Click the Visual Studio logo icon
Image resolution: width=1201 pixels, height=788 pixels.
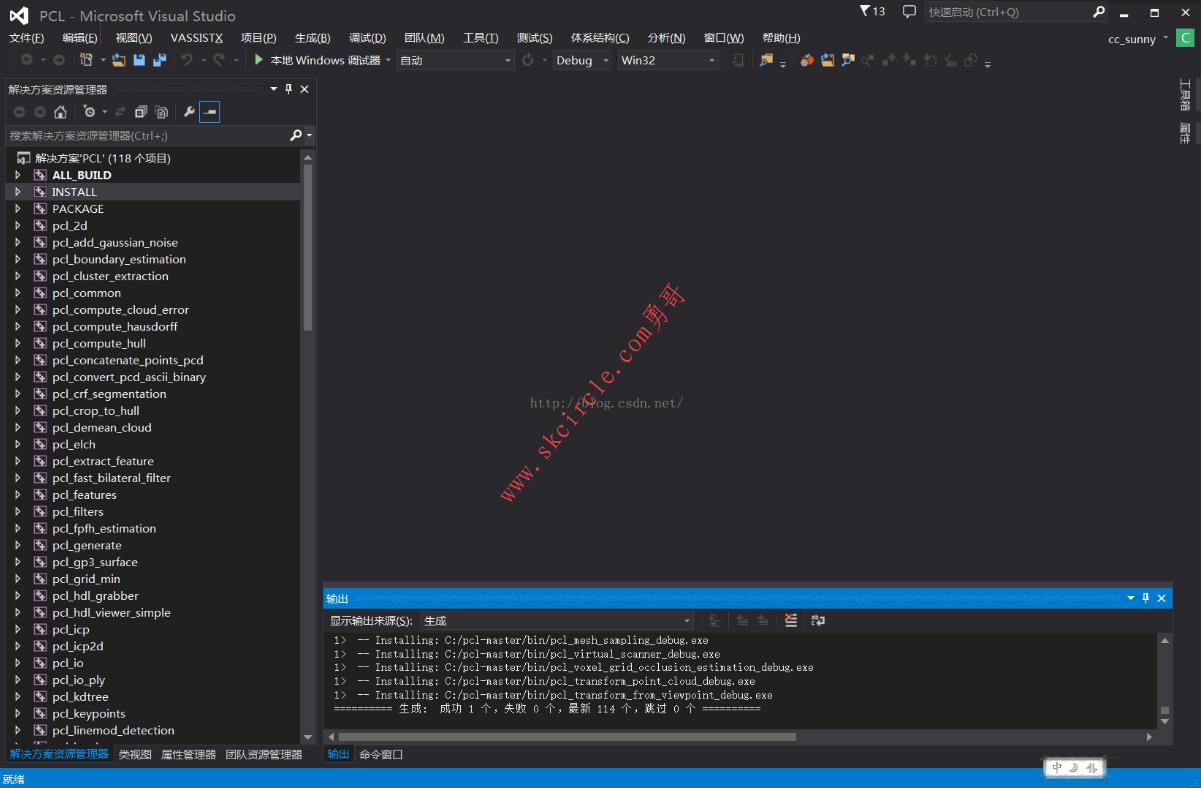19,15
